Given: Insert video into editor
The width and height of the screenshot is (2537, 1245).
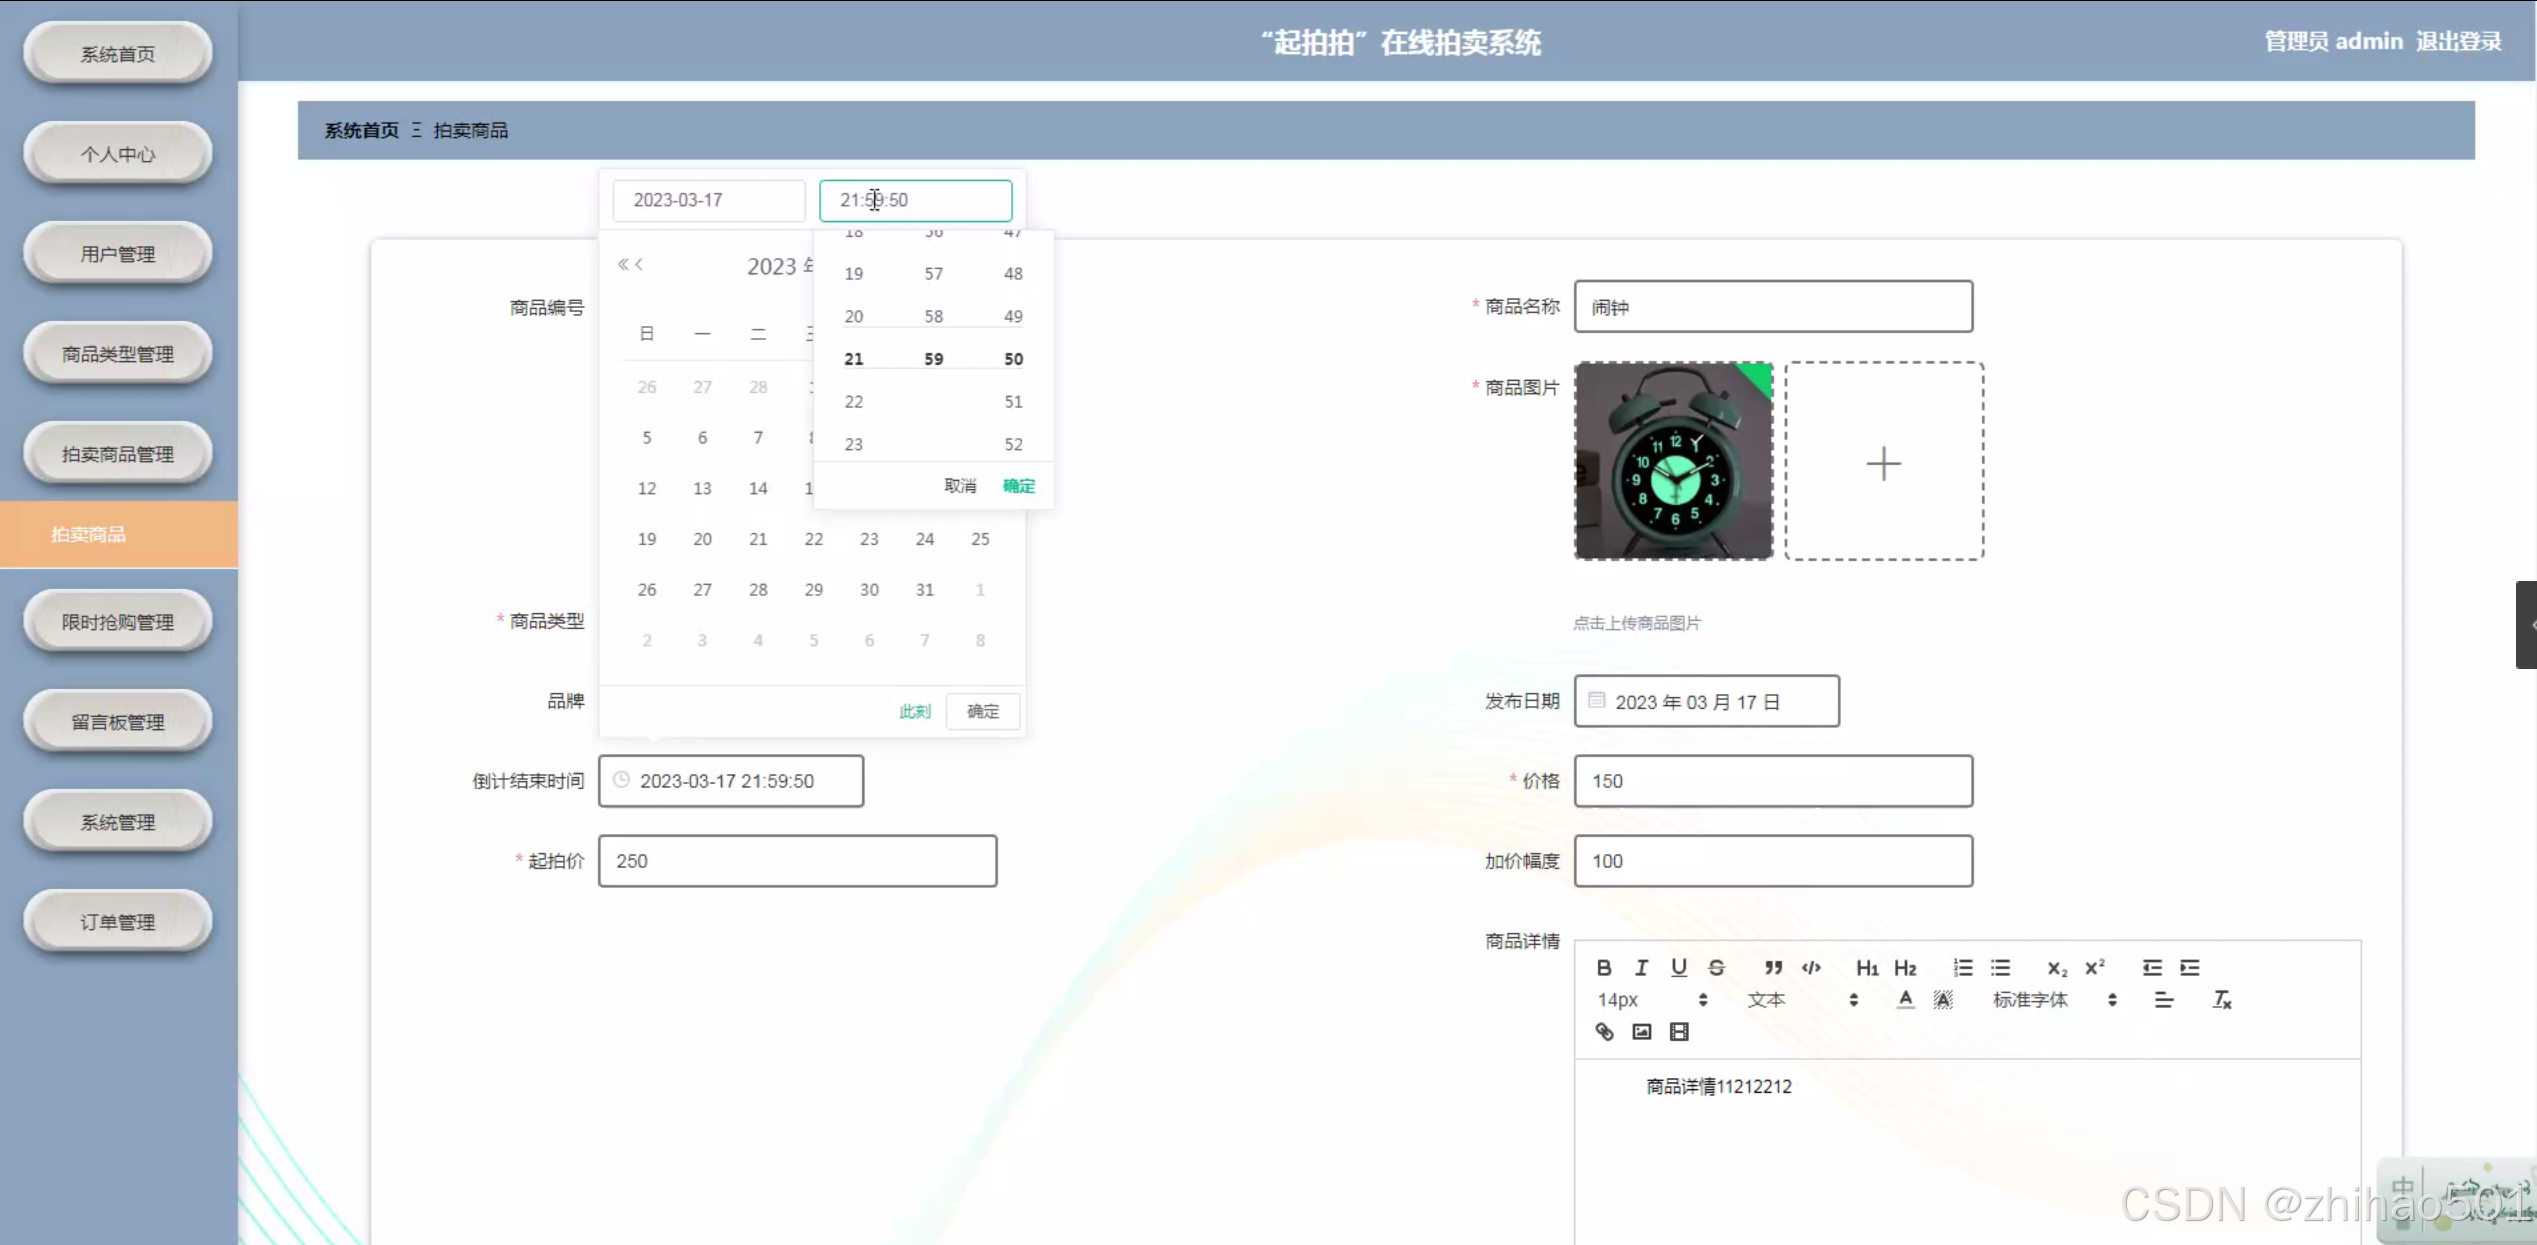Looking at the screenshot, I should tap(1679, 1031).
